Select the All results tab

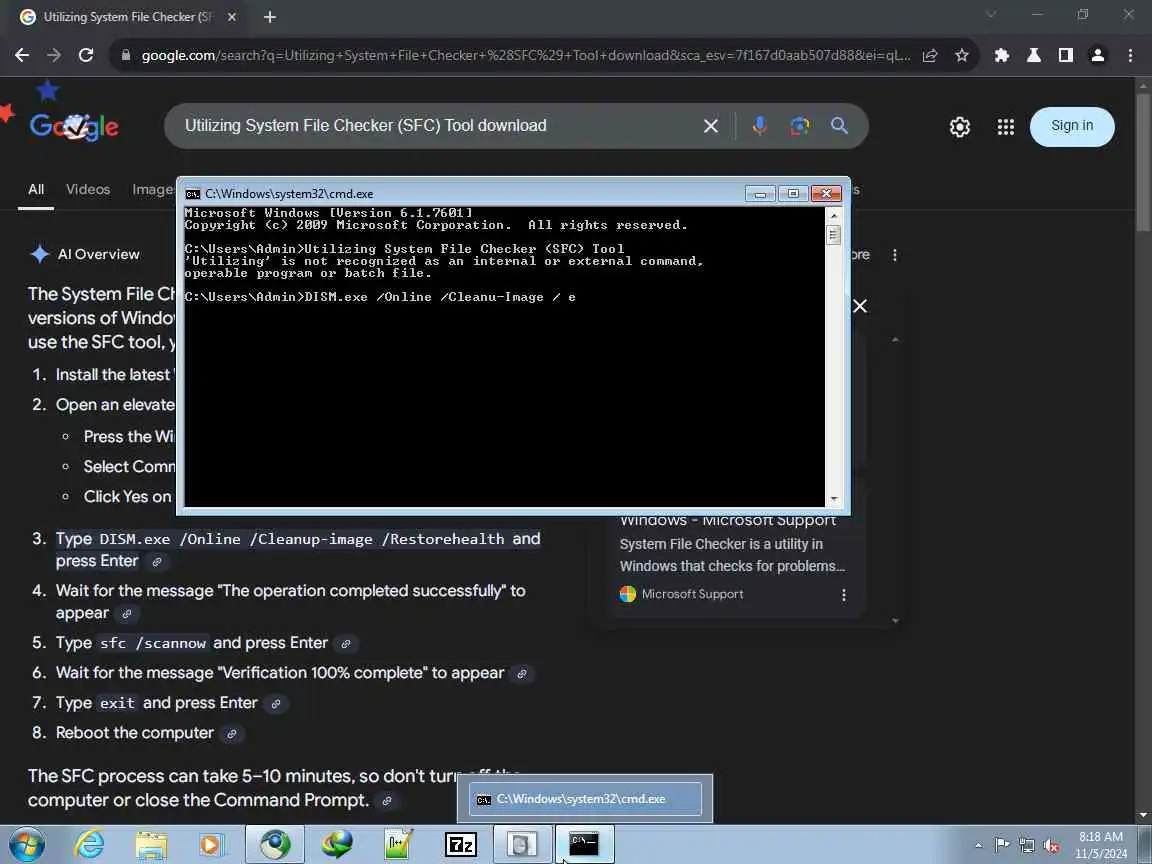(x=36, y=190)
